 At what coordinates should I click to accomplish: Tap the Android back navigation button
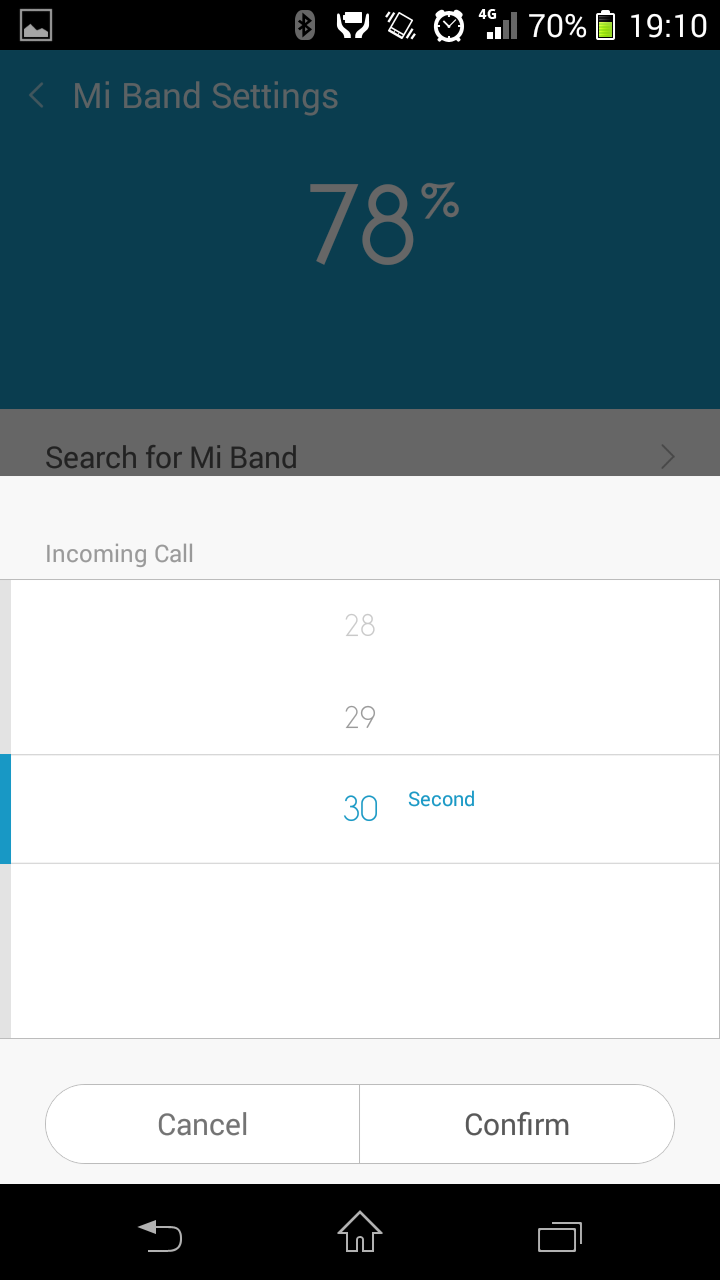160,1234
